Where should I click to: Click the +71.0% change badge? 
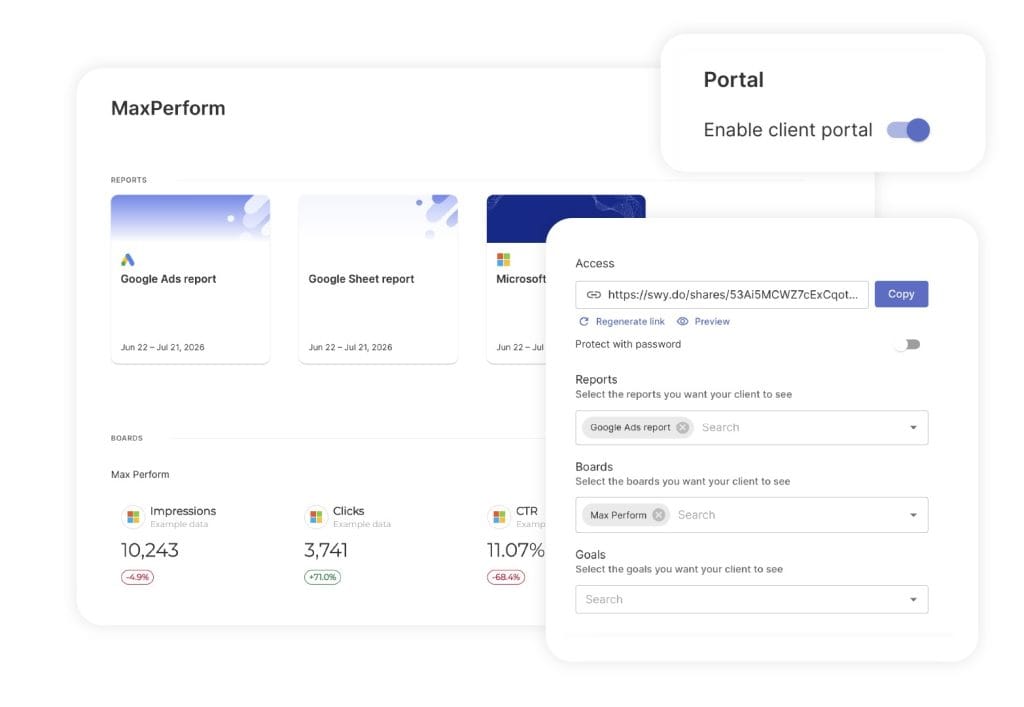pos(323,577)
